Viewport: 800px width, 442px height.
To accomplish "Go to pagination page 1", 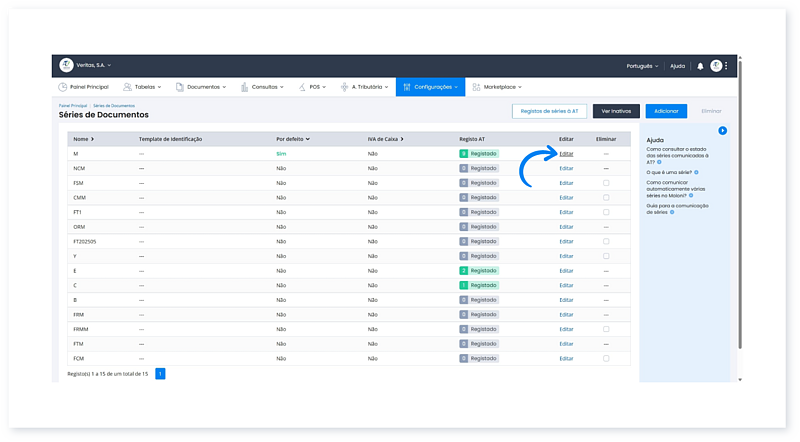I will point(160,373).
